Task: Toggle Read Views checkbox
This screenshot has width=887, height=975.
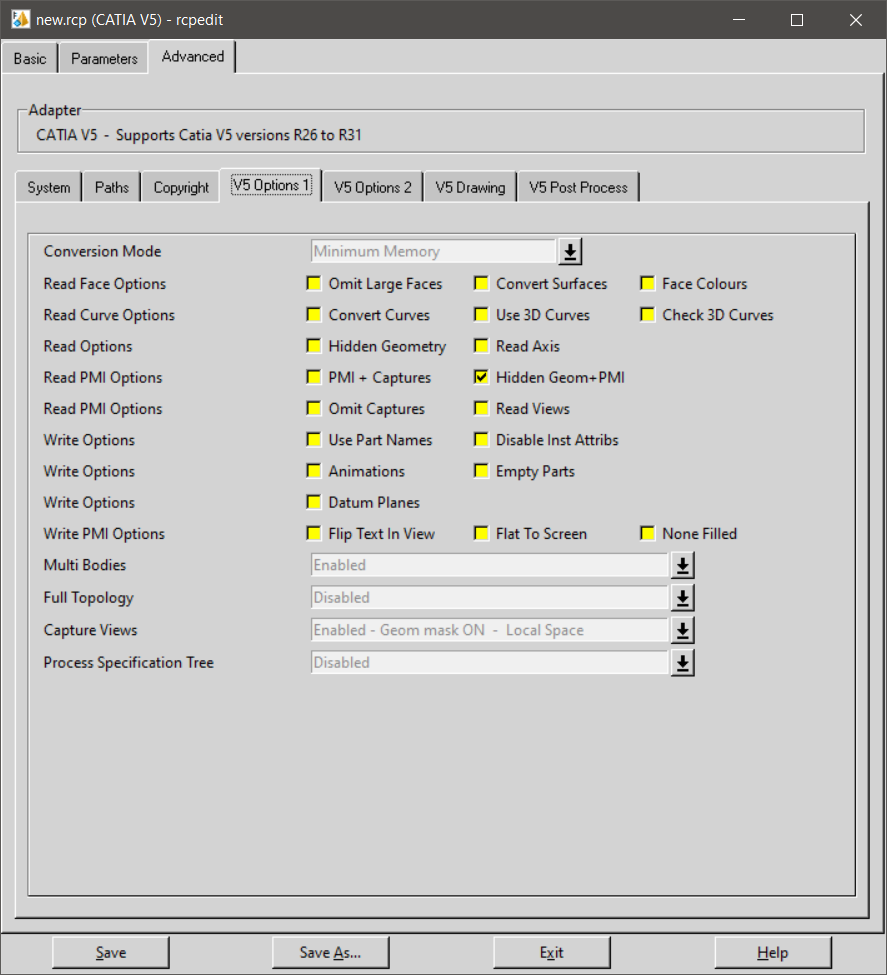Action: (x=481, y=409)
